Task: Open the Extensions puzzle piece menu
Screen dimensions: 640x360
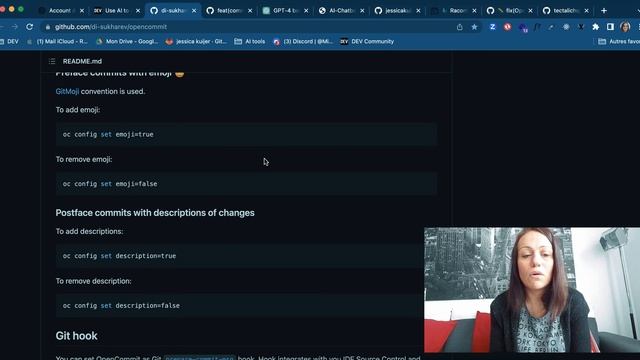Action: (596, 27)
